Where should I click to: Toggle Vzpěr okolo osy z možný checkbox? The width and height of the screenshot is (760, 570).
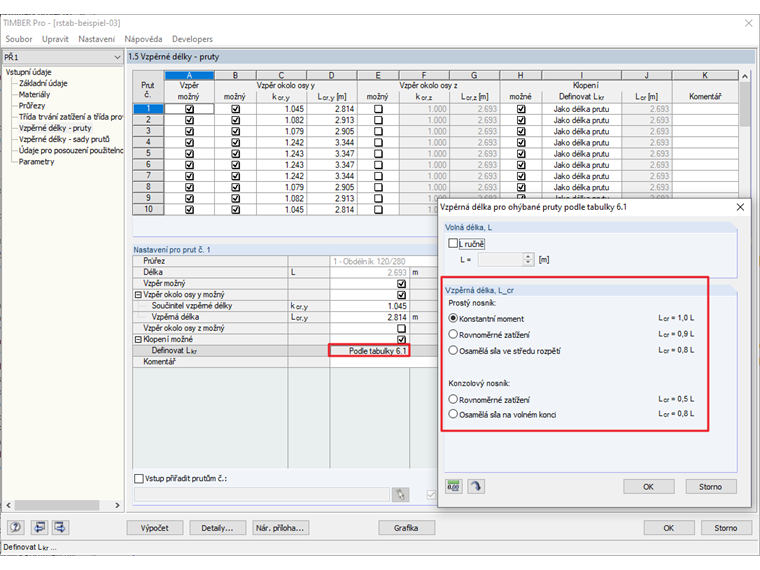pos(401,328)
